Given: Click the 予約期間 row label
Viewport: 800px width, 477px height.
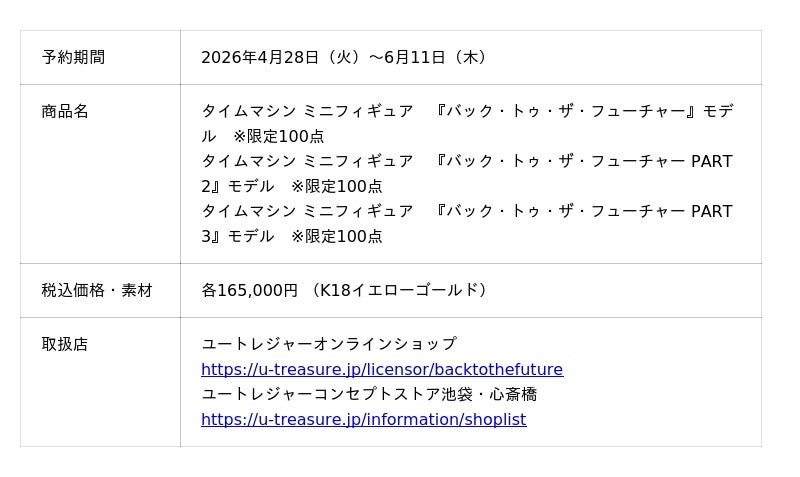Looking at the screenshot, I should point(73,57).
